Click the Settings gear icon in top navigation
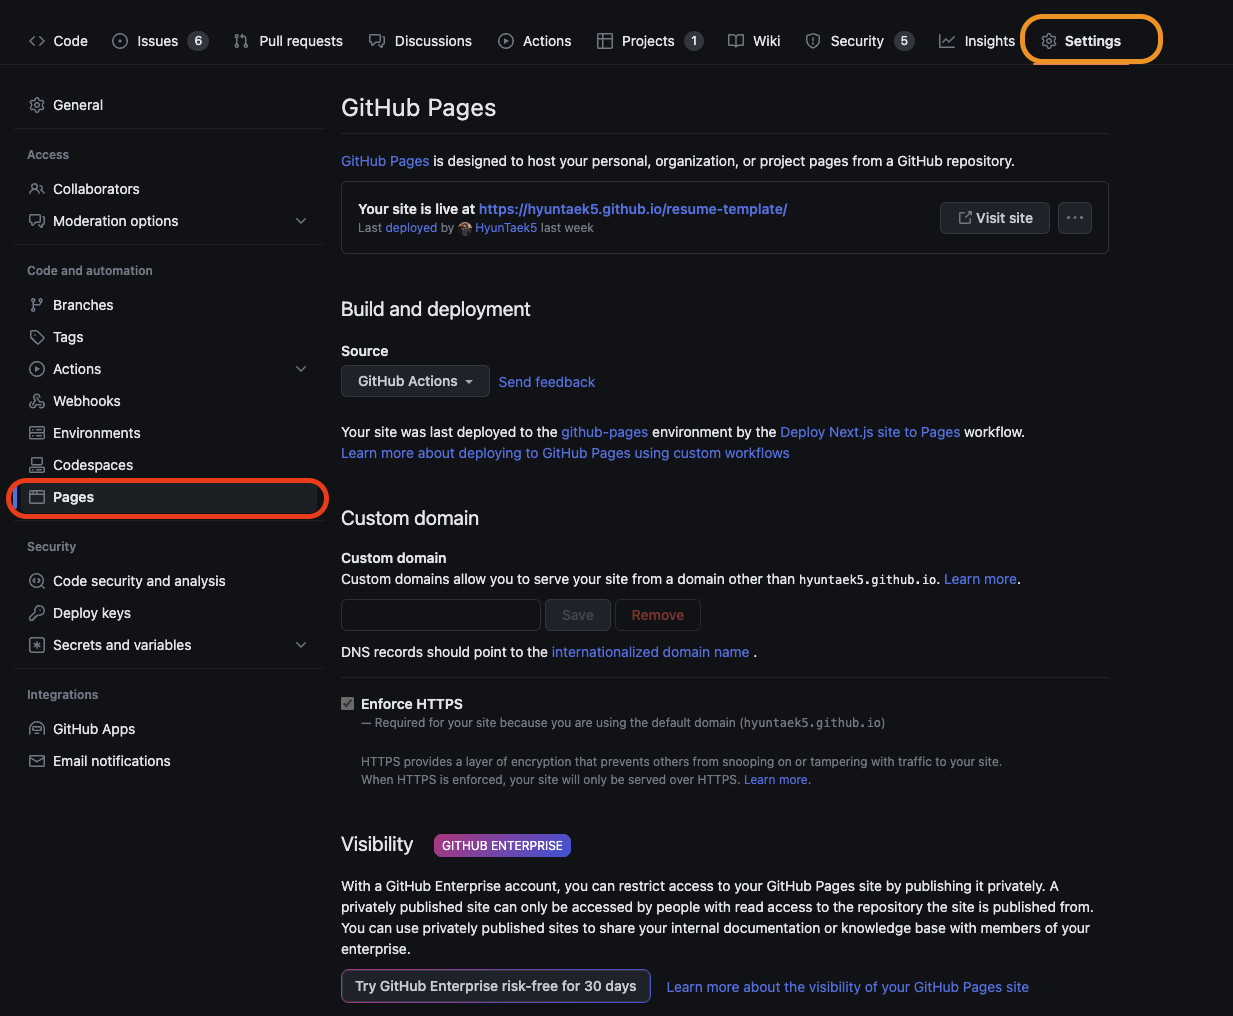1233x1016 pixels. [1049, 41]
